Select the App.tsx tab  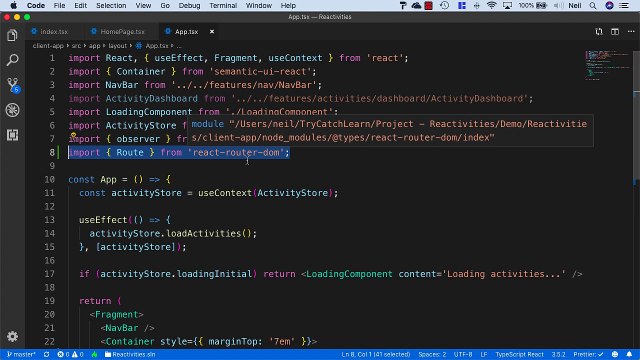(186, 31)
